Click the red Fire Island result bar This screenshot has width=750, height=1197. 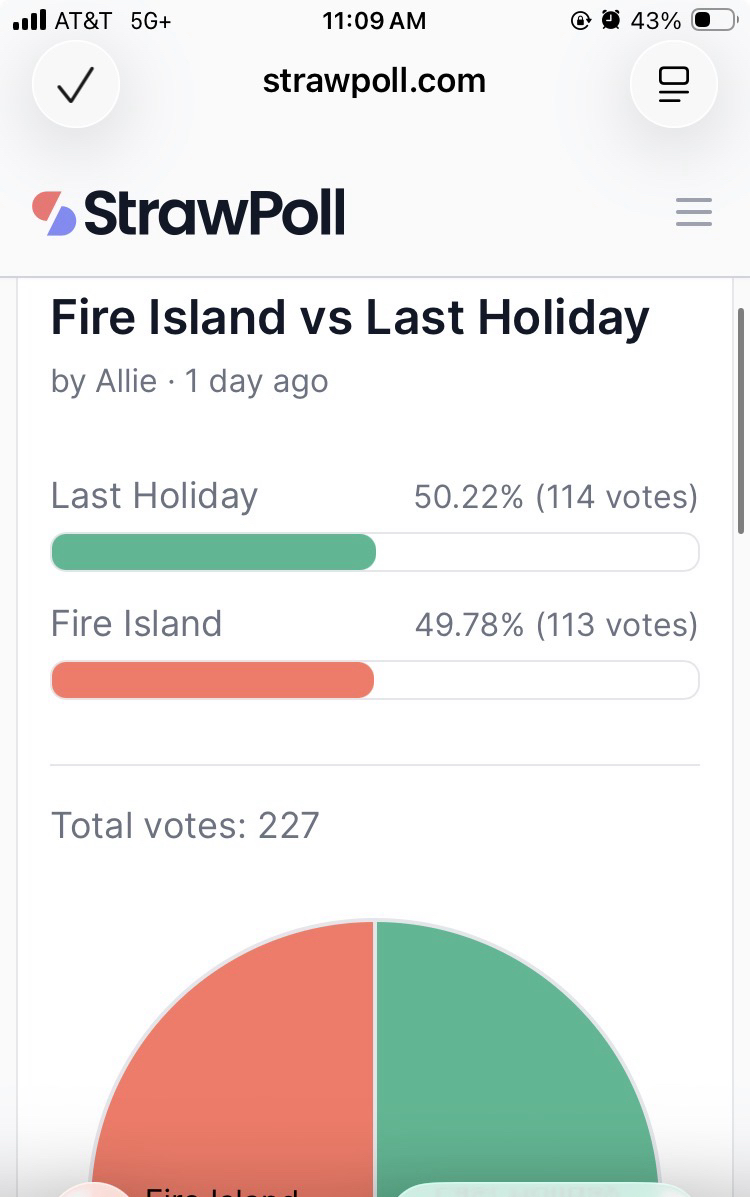[x=212, y=680]
